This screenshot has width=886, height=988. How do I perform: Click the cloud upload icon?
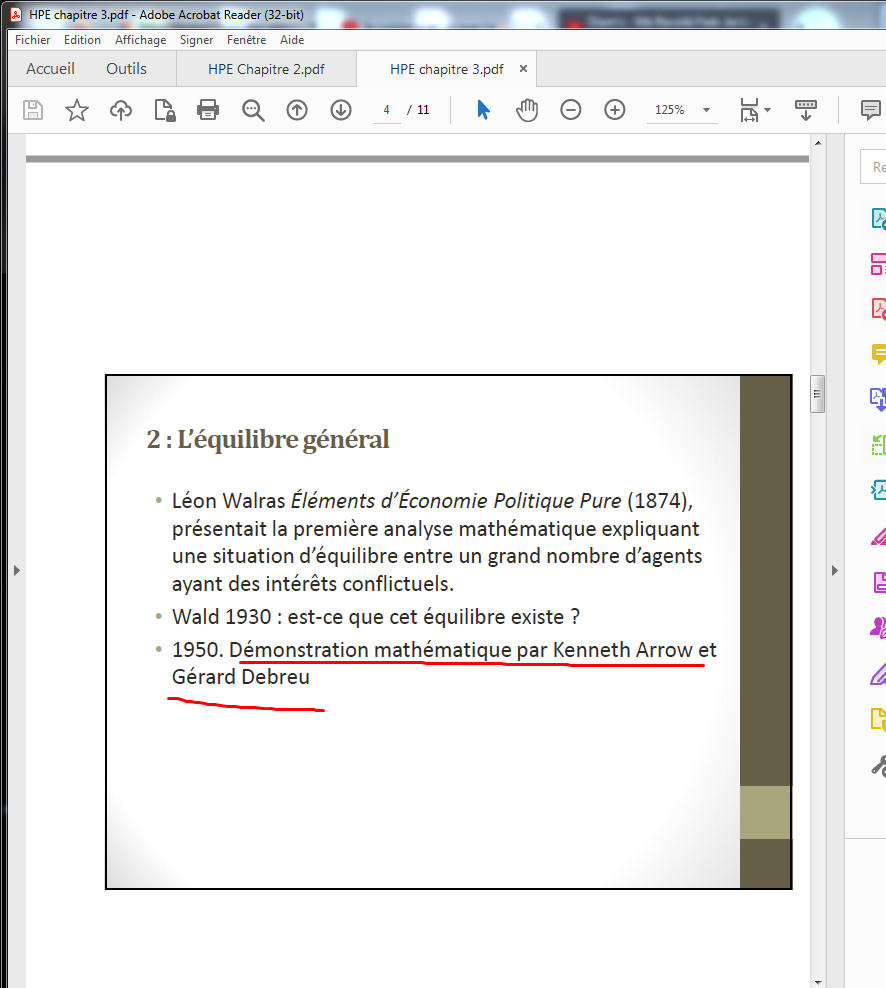(121, 110)
